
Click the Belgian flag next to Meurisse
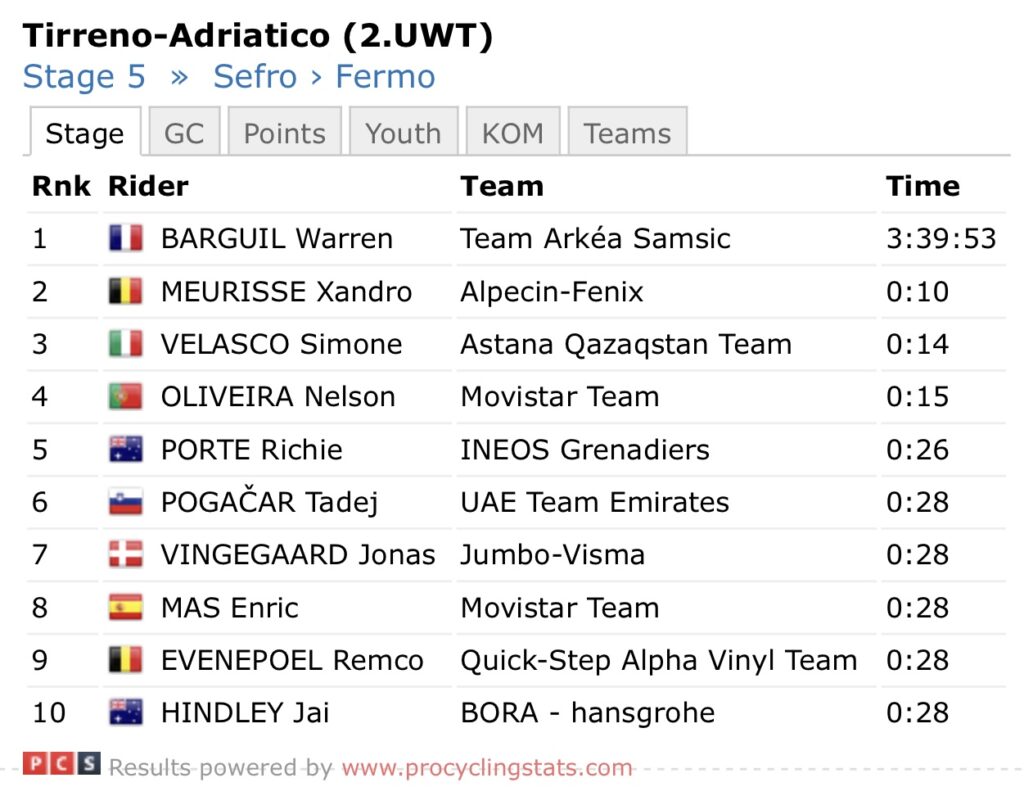pyautogui.click(x=125, y=292)
